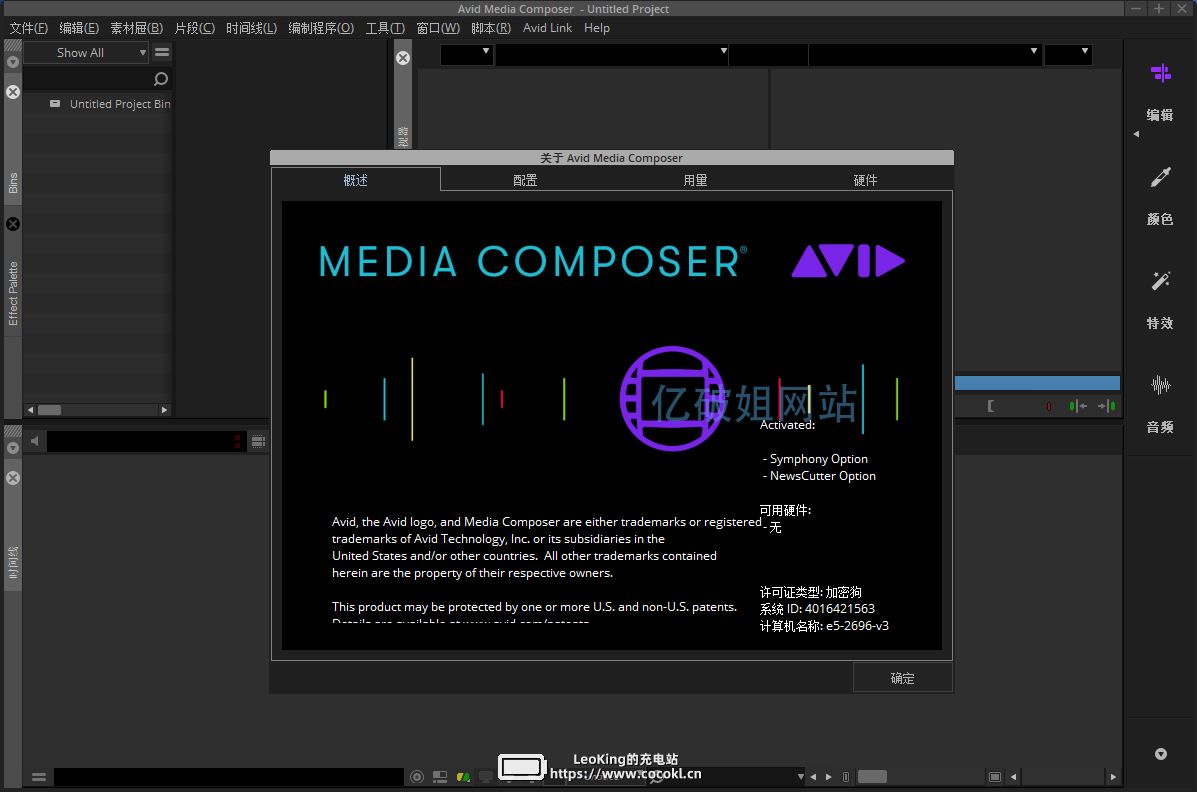The height and width of the screenshot is (792, 1197).
Task: Click the focus circle icon in timeline bottom bar
Action: (x=417, y=777)
